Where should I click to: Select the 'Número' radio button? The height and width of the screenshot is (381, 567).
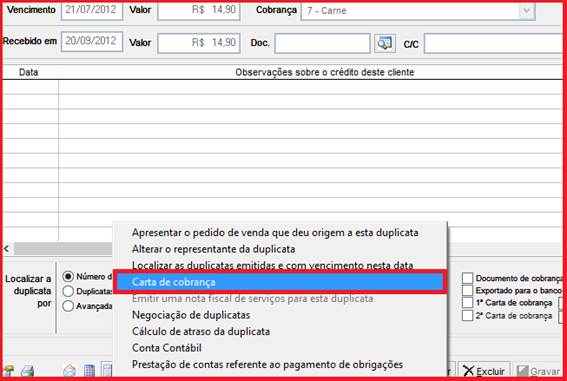pos(68,277)
